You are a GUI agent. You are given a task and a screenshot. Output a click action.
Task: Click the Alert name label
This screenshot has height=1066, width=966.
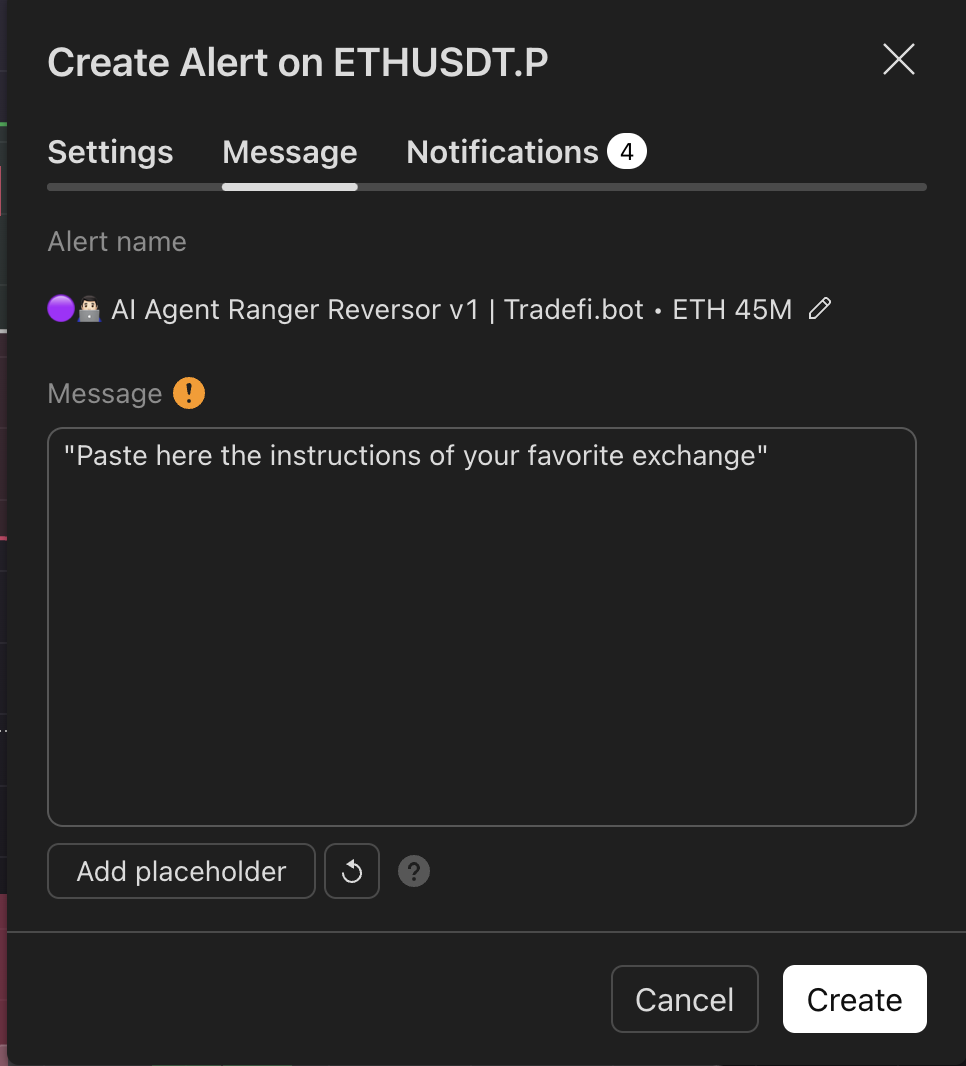pos(117,241)
